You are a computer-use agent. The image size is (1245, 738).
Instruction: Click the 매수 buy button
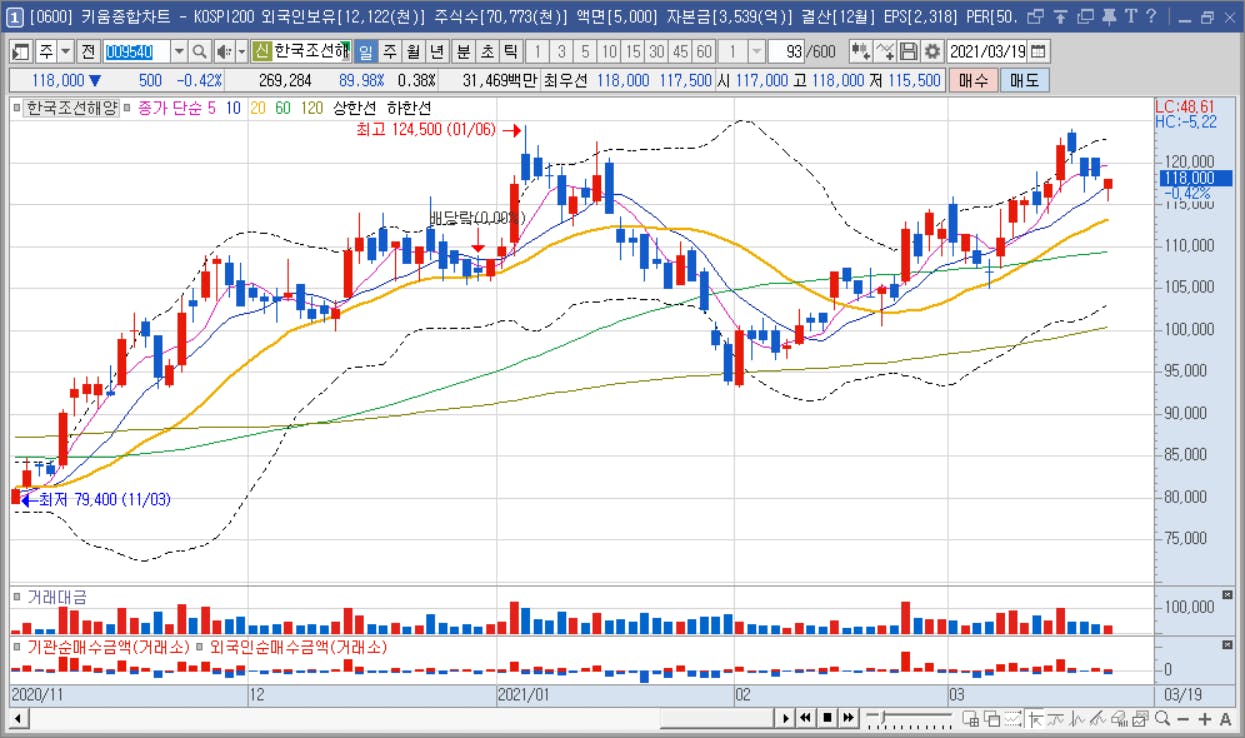(973, 81)
